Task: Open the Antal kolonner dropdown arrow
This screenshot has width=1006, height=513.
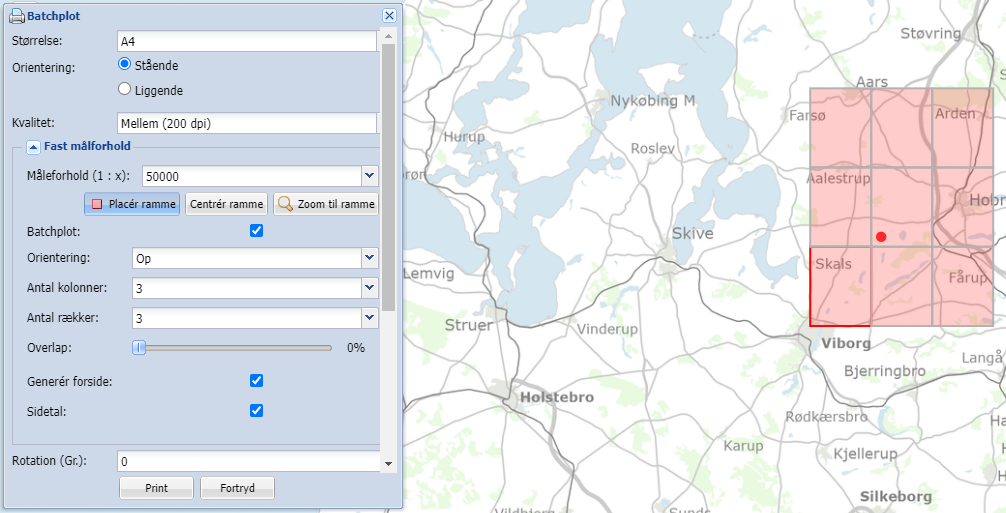Action: coord(370,289)
